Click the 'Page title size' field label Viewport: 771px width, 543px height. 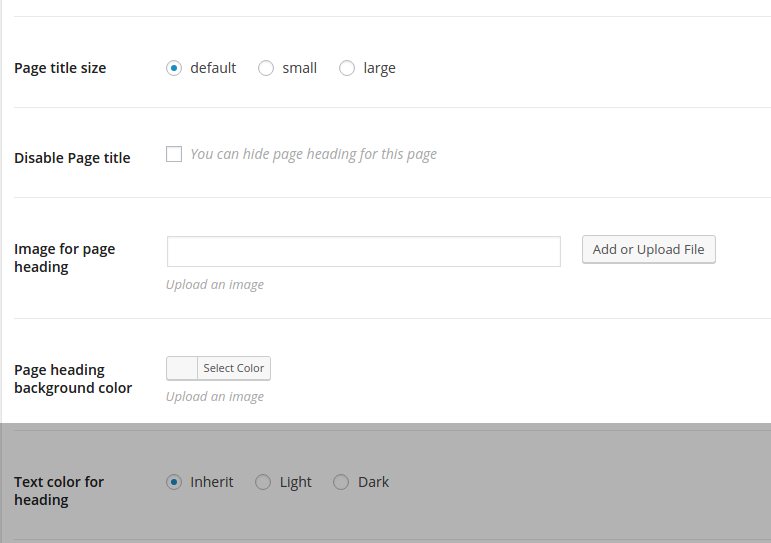coord(60,68)
